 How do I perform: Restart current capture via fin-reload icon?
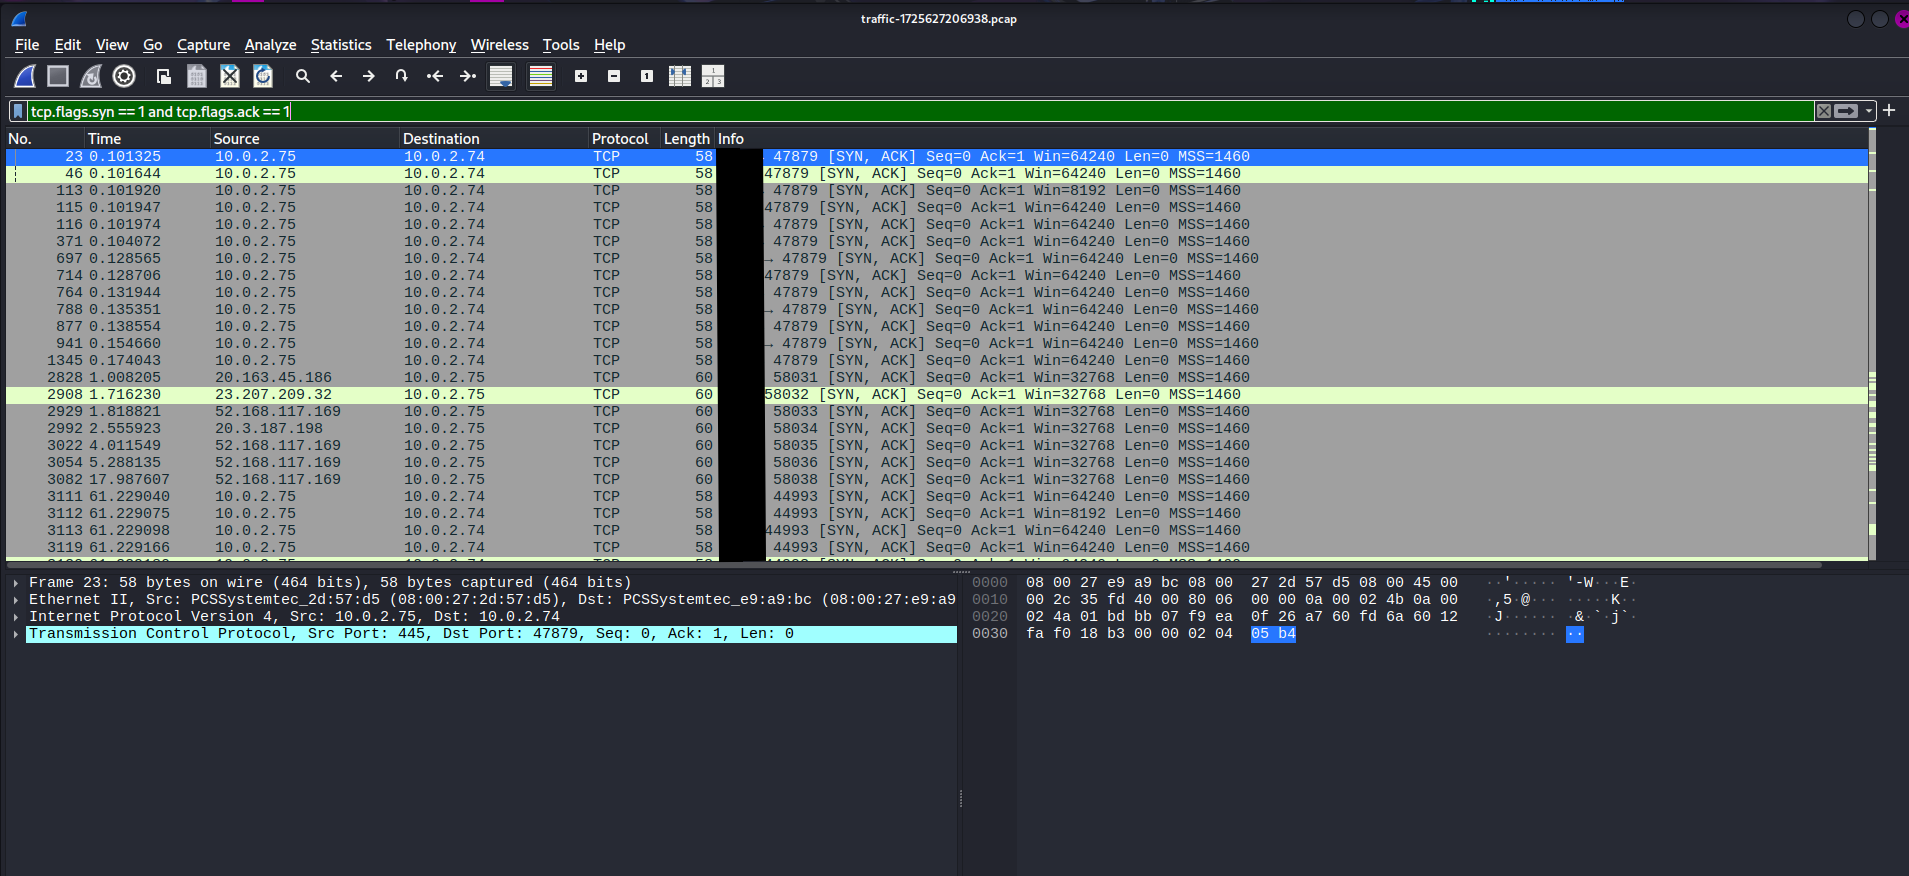click(91, 76)
